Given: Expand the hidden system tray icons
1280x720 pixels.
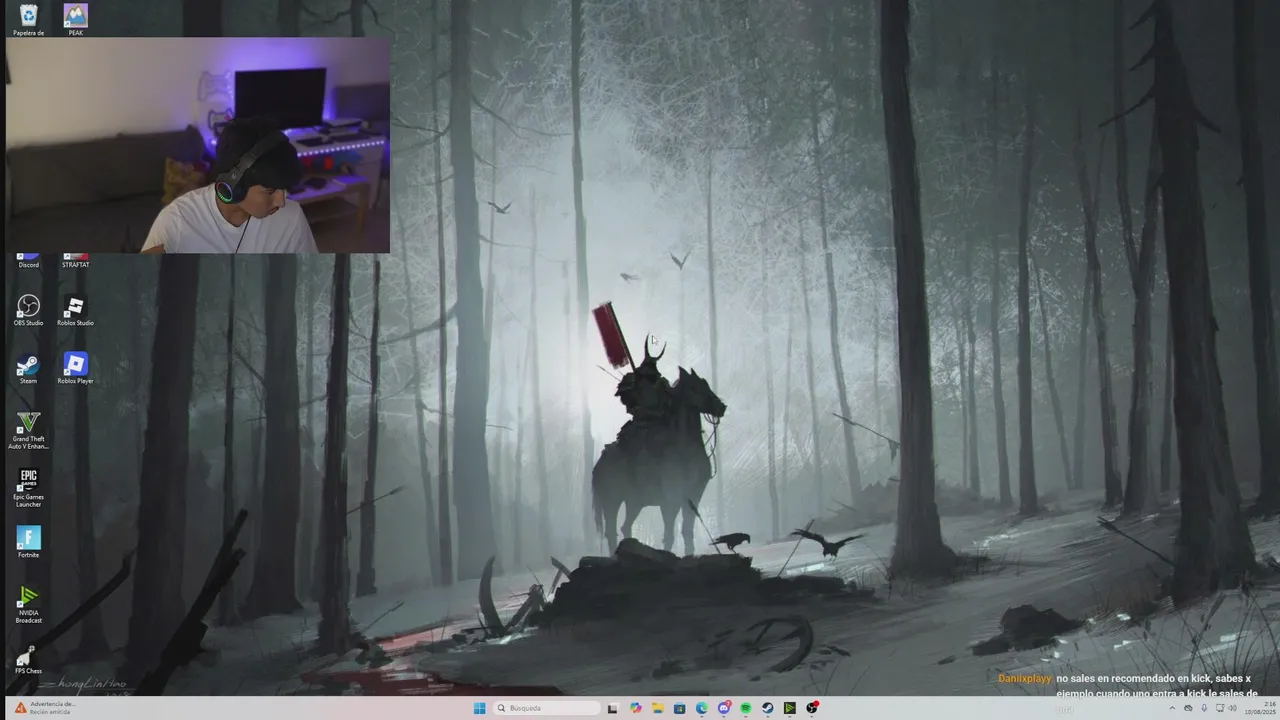Looking at the screenshot, I should [x=1172, y=708].
